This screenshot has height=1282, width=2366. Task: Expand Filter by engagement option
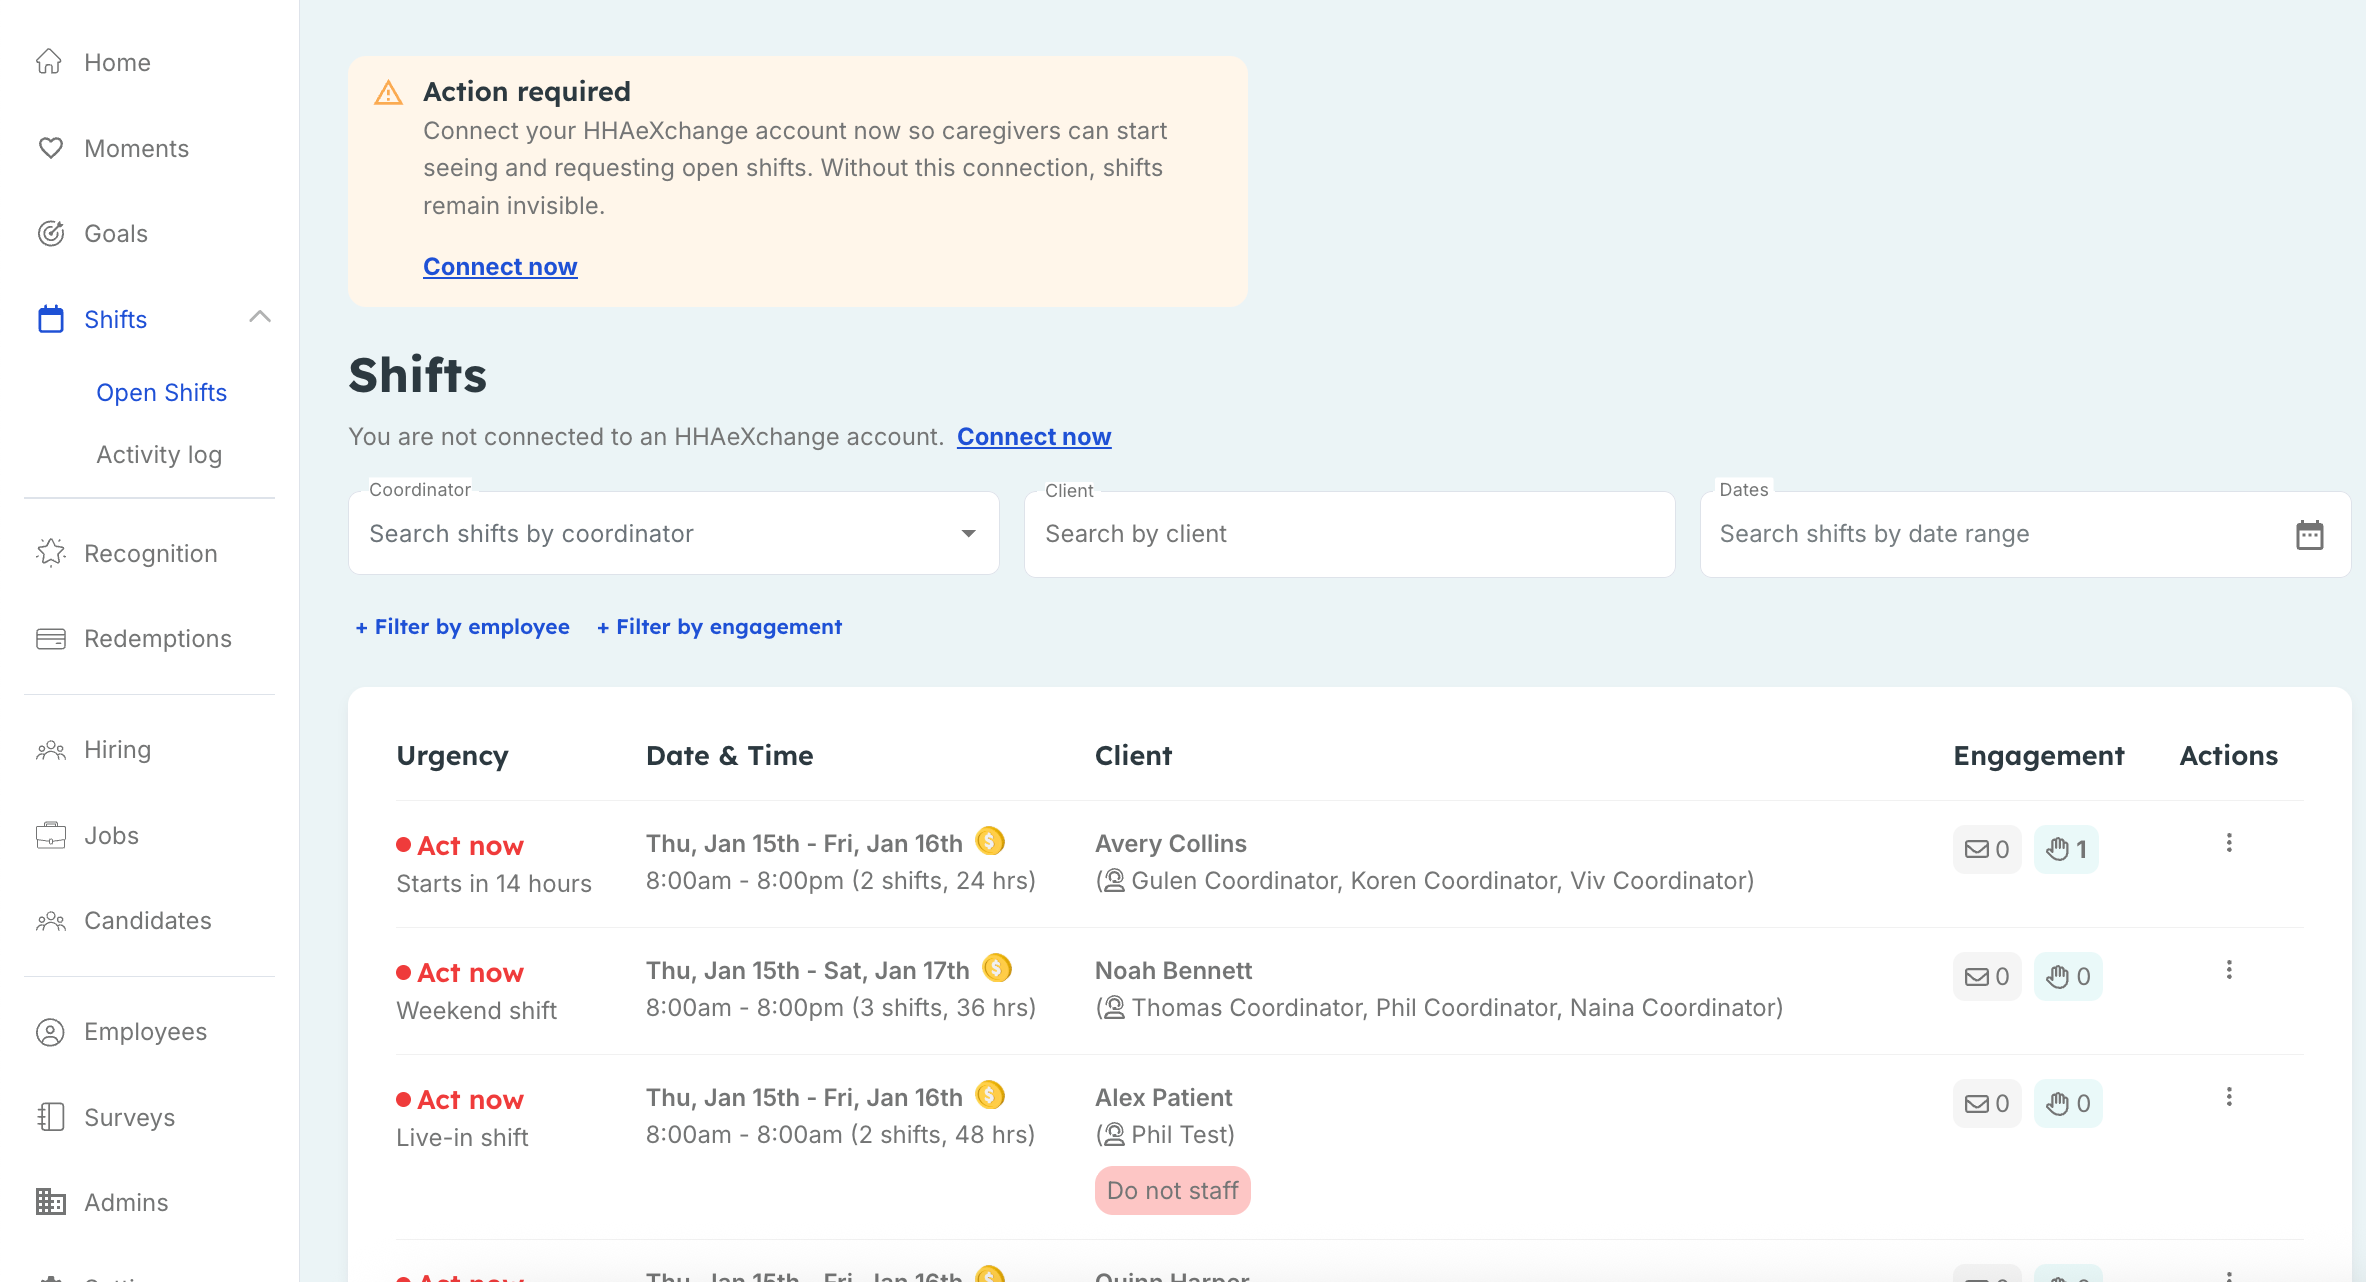click(719, 627)
